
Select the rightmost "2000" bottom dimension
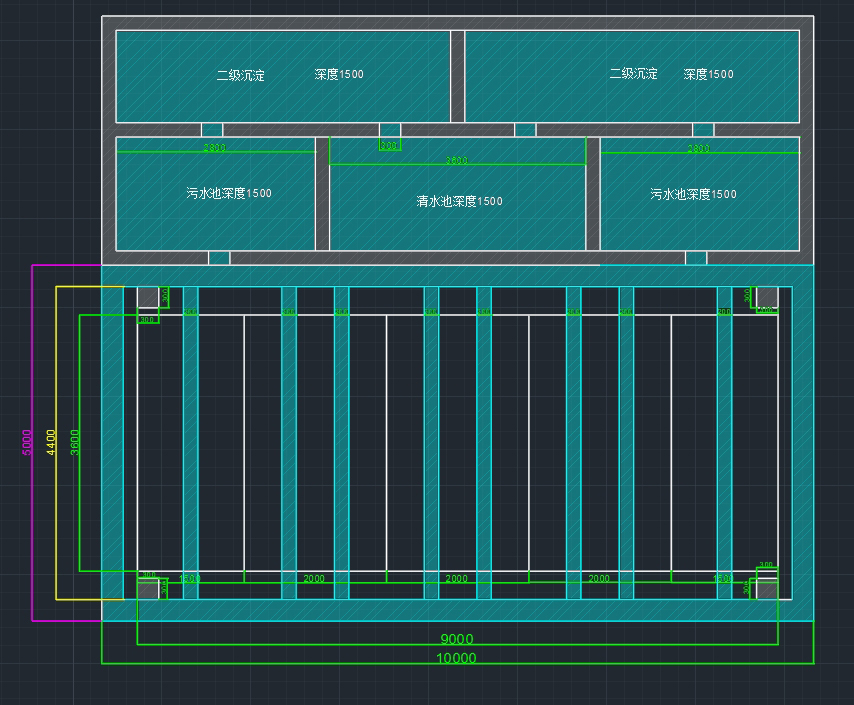[x=599, y=578]
